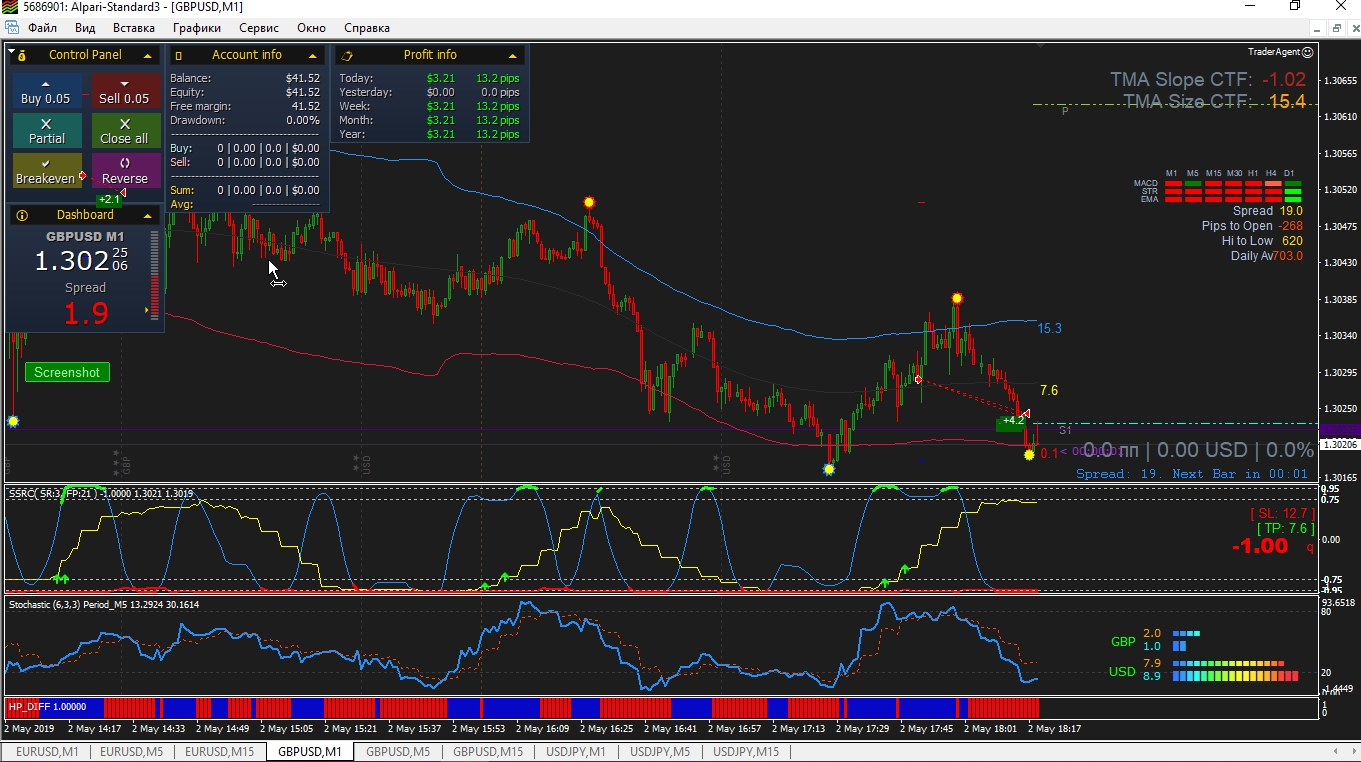The height and width of the screenshot is (762, 1361).
Task: Click the MetaTrader app icon in title bar
Action: [9, 7]
